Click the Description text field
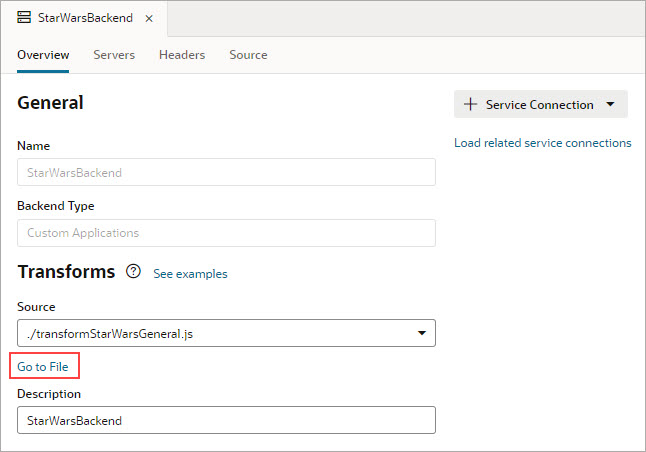 coord(226,420)
